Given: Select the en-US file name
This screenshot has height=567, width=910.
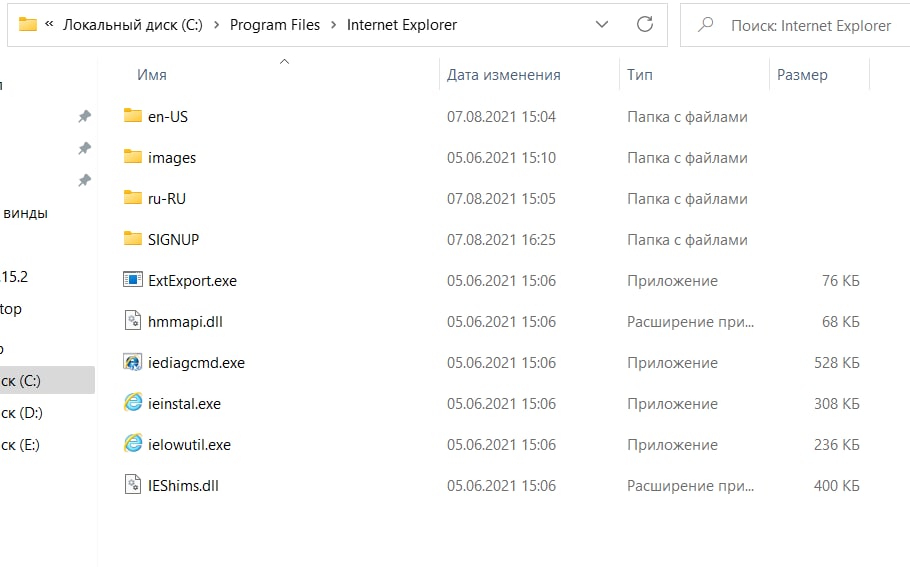Looking at the screenshot, I should click(168, 117).
